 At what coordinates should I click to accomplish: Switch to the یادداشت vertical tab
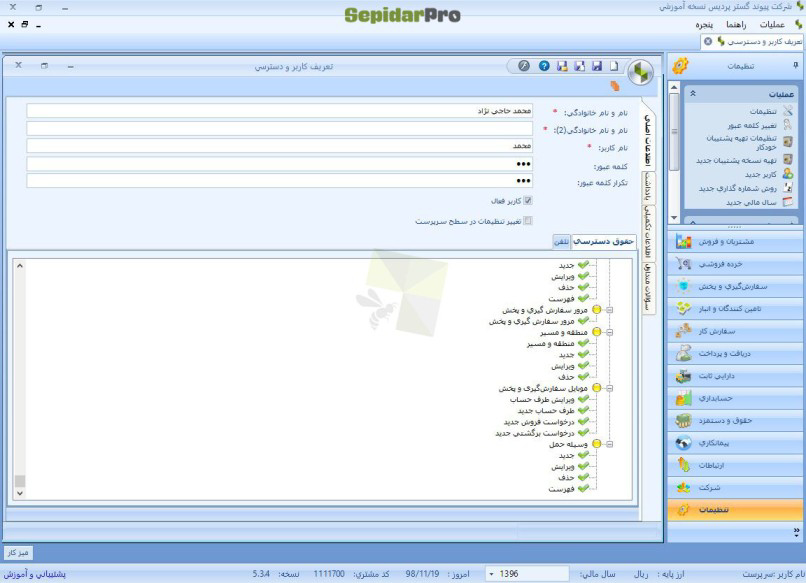point(648,186)
